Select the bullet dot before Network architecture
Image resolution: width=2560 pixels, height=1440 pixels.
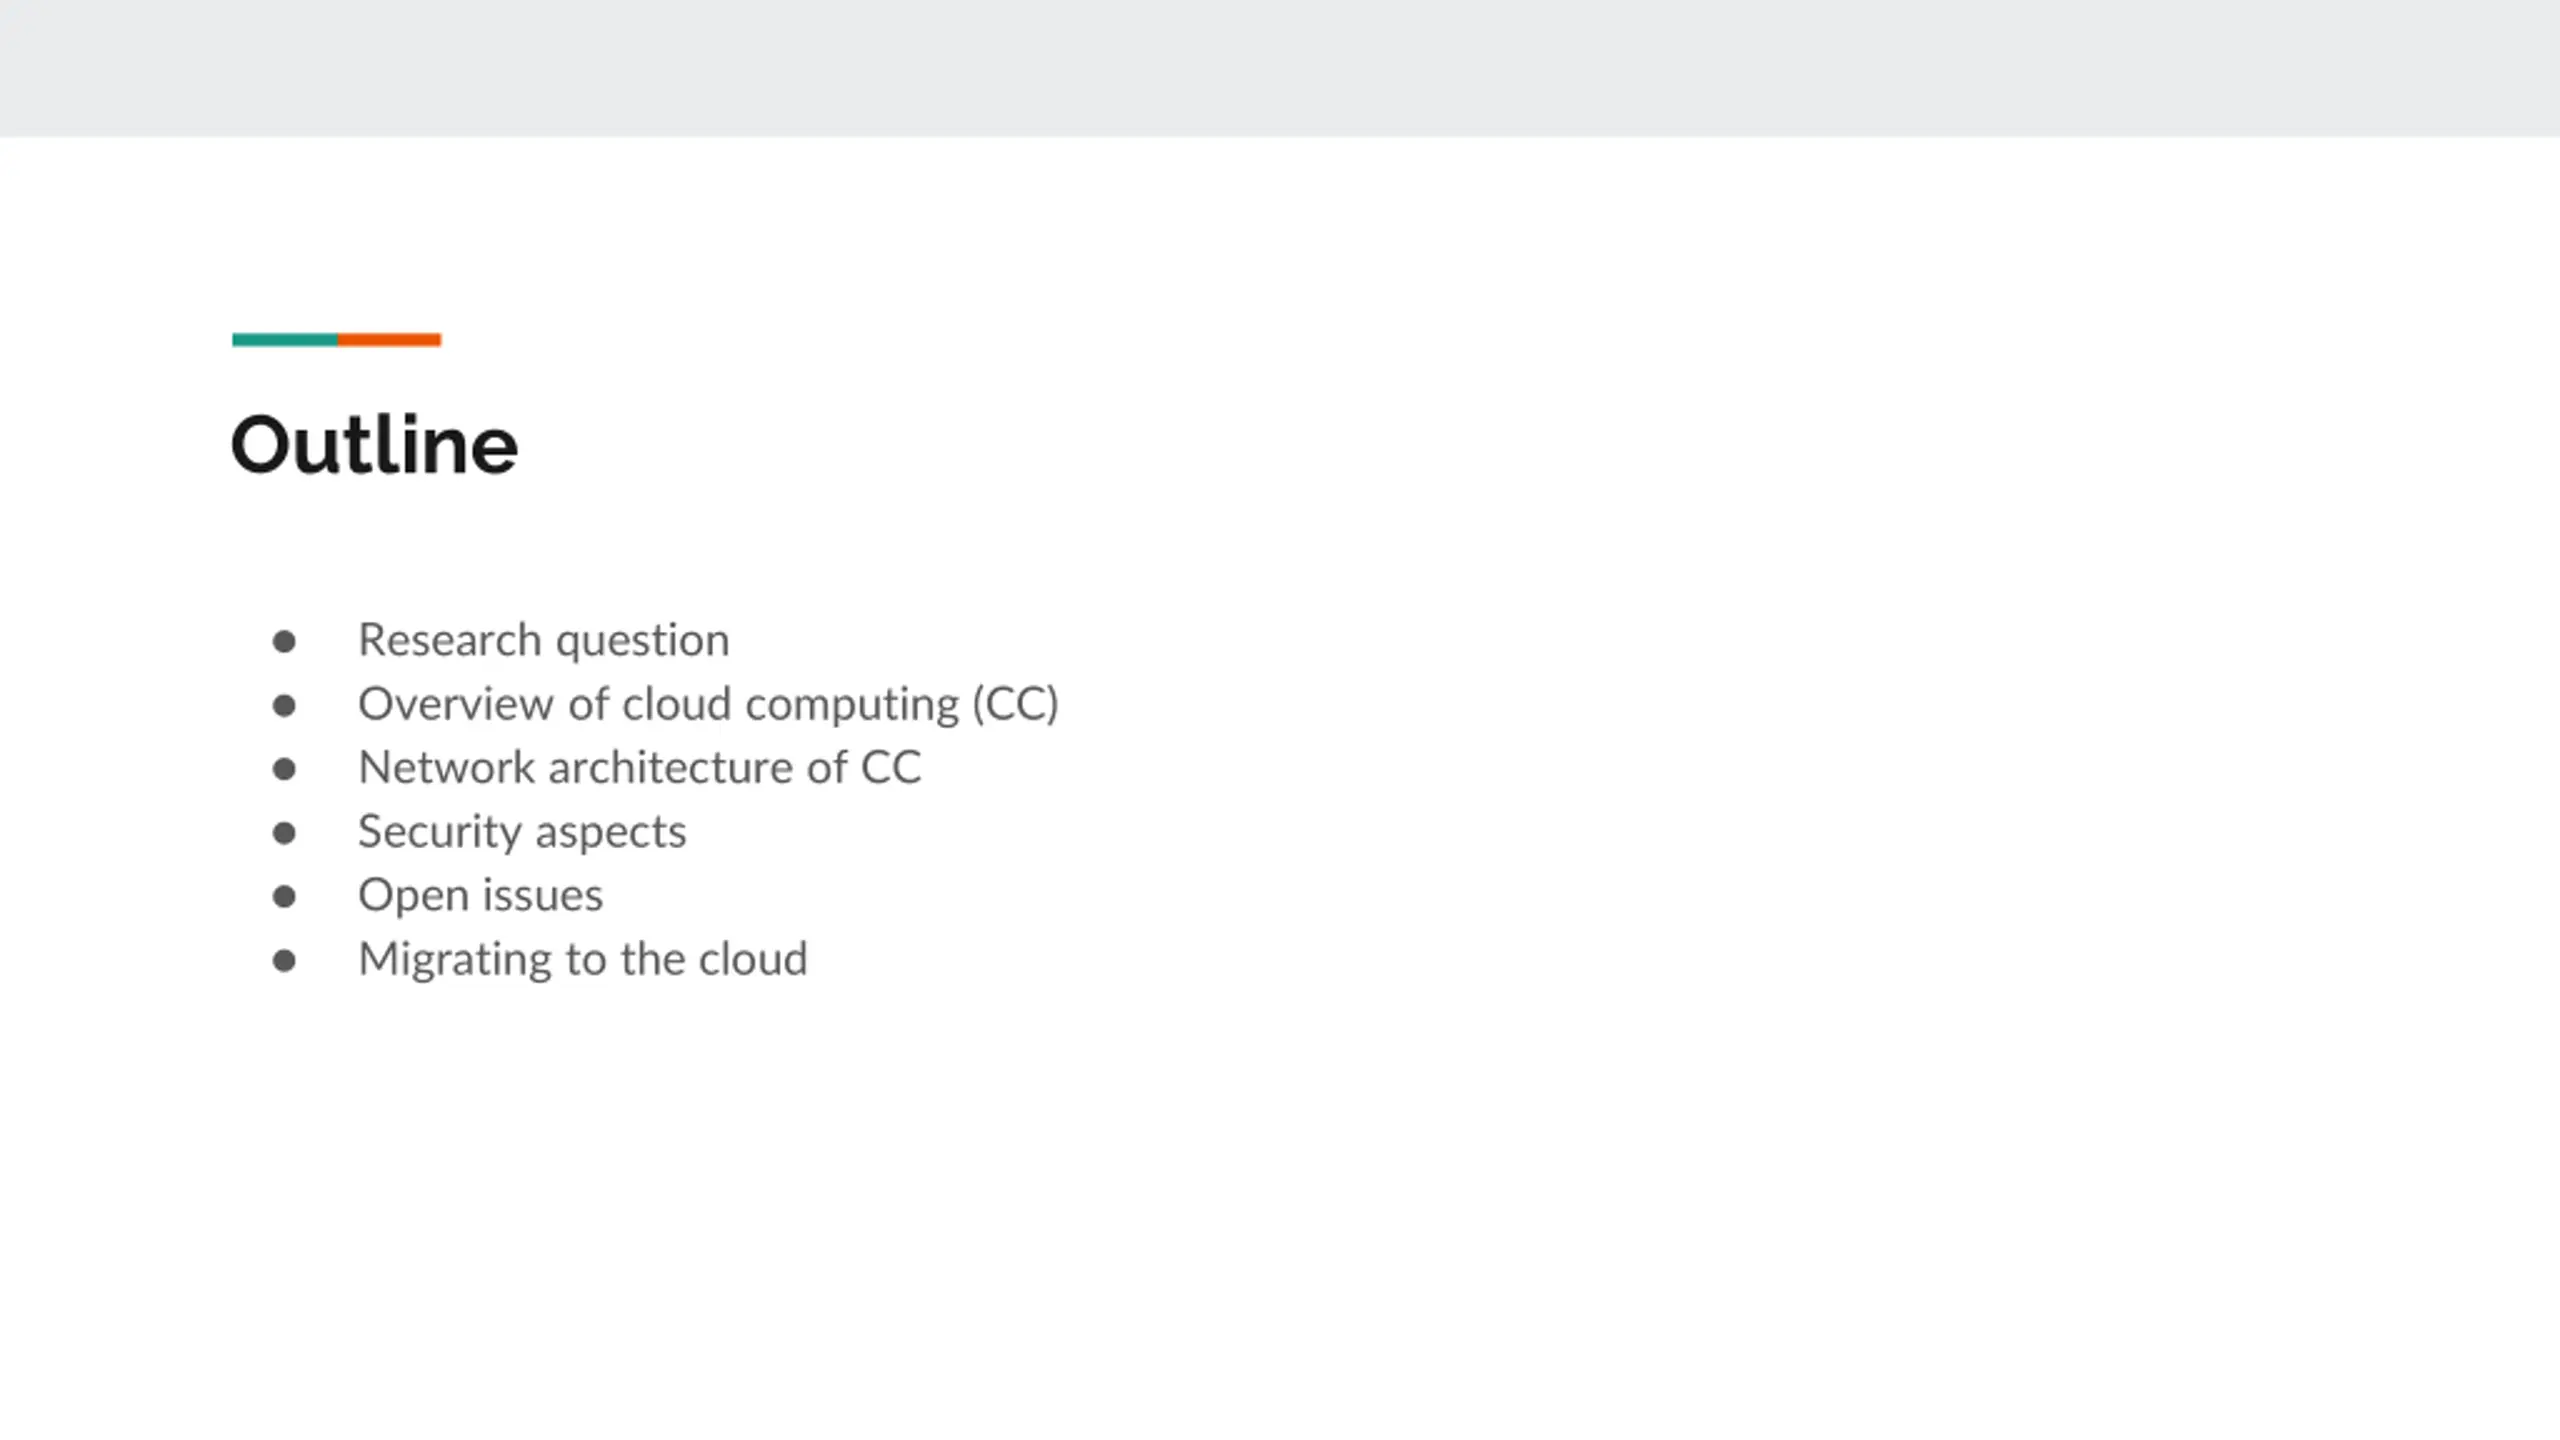point(284,769)
